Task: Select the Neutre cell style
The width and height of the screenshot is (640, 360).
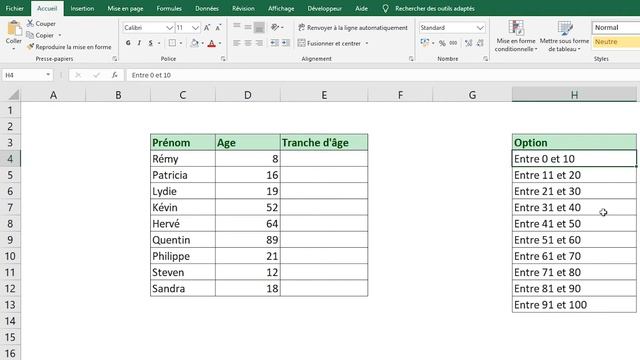Action: [x=616, y=42]
